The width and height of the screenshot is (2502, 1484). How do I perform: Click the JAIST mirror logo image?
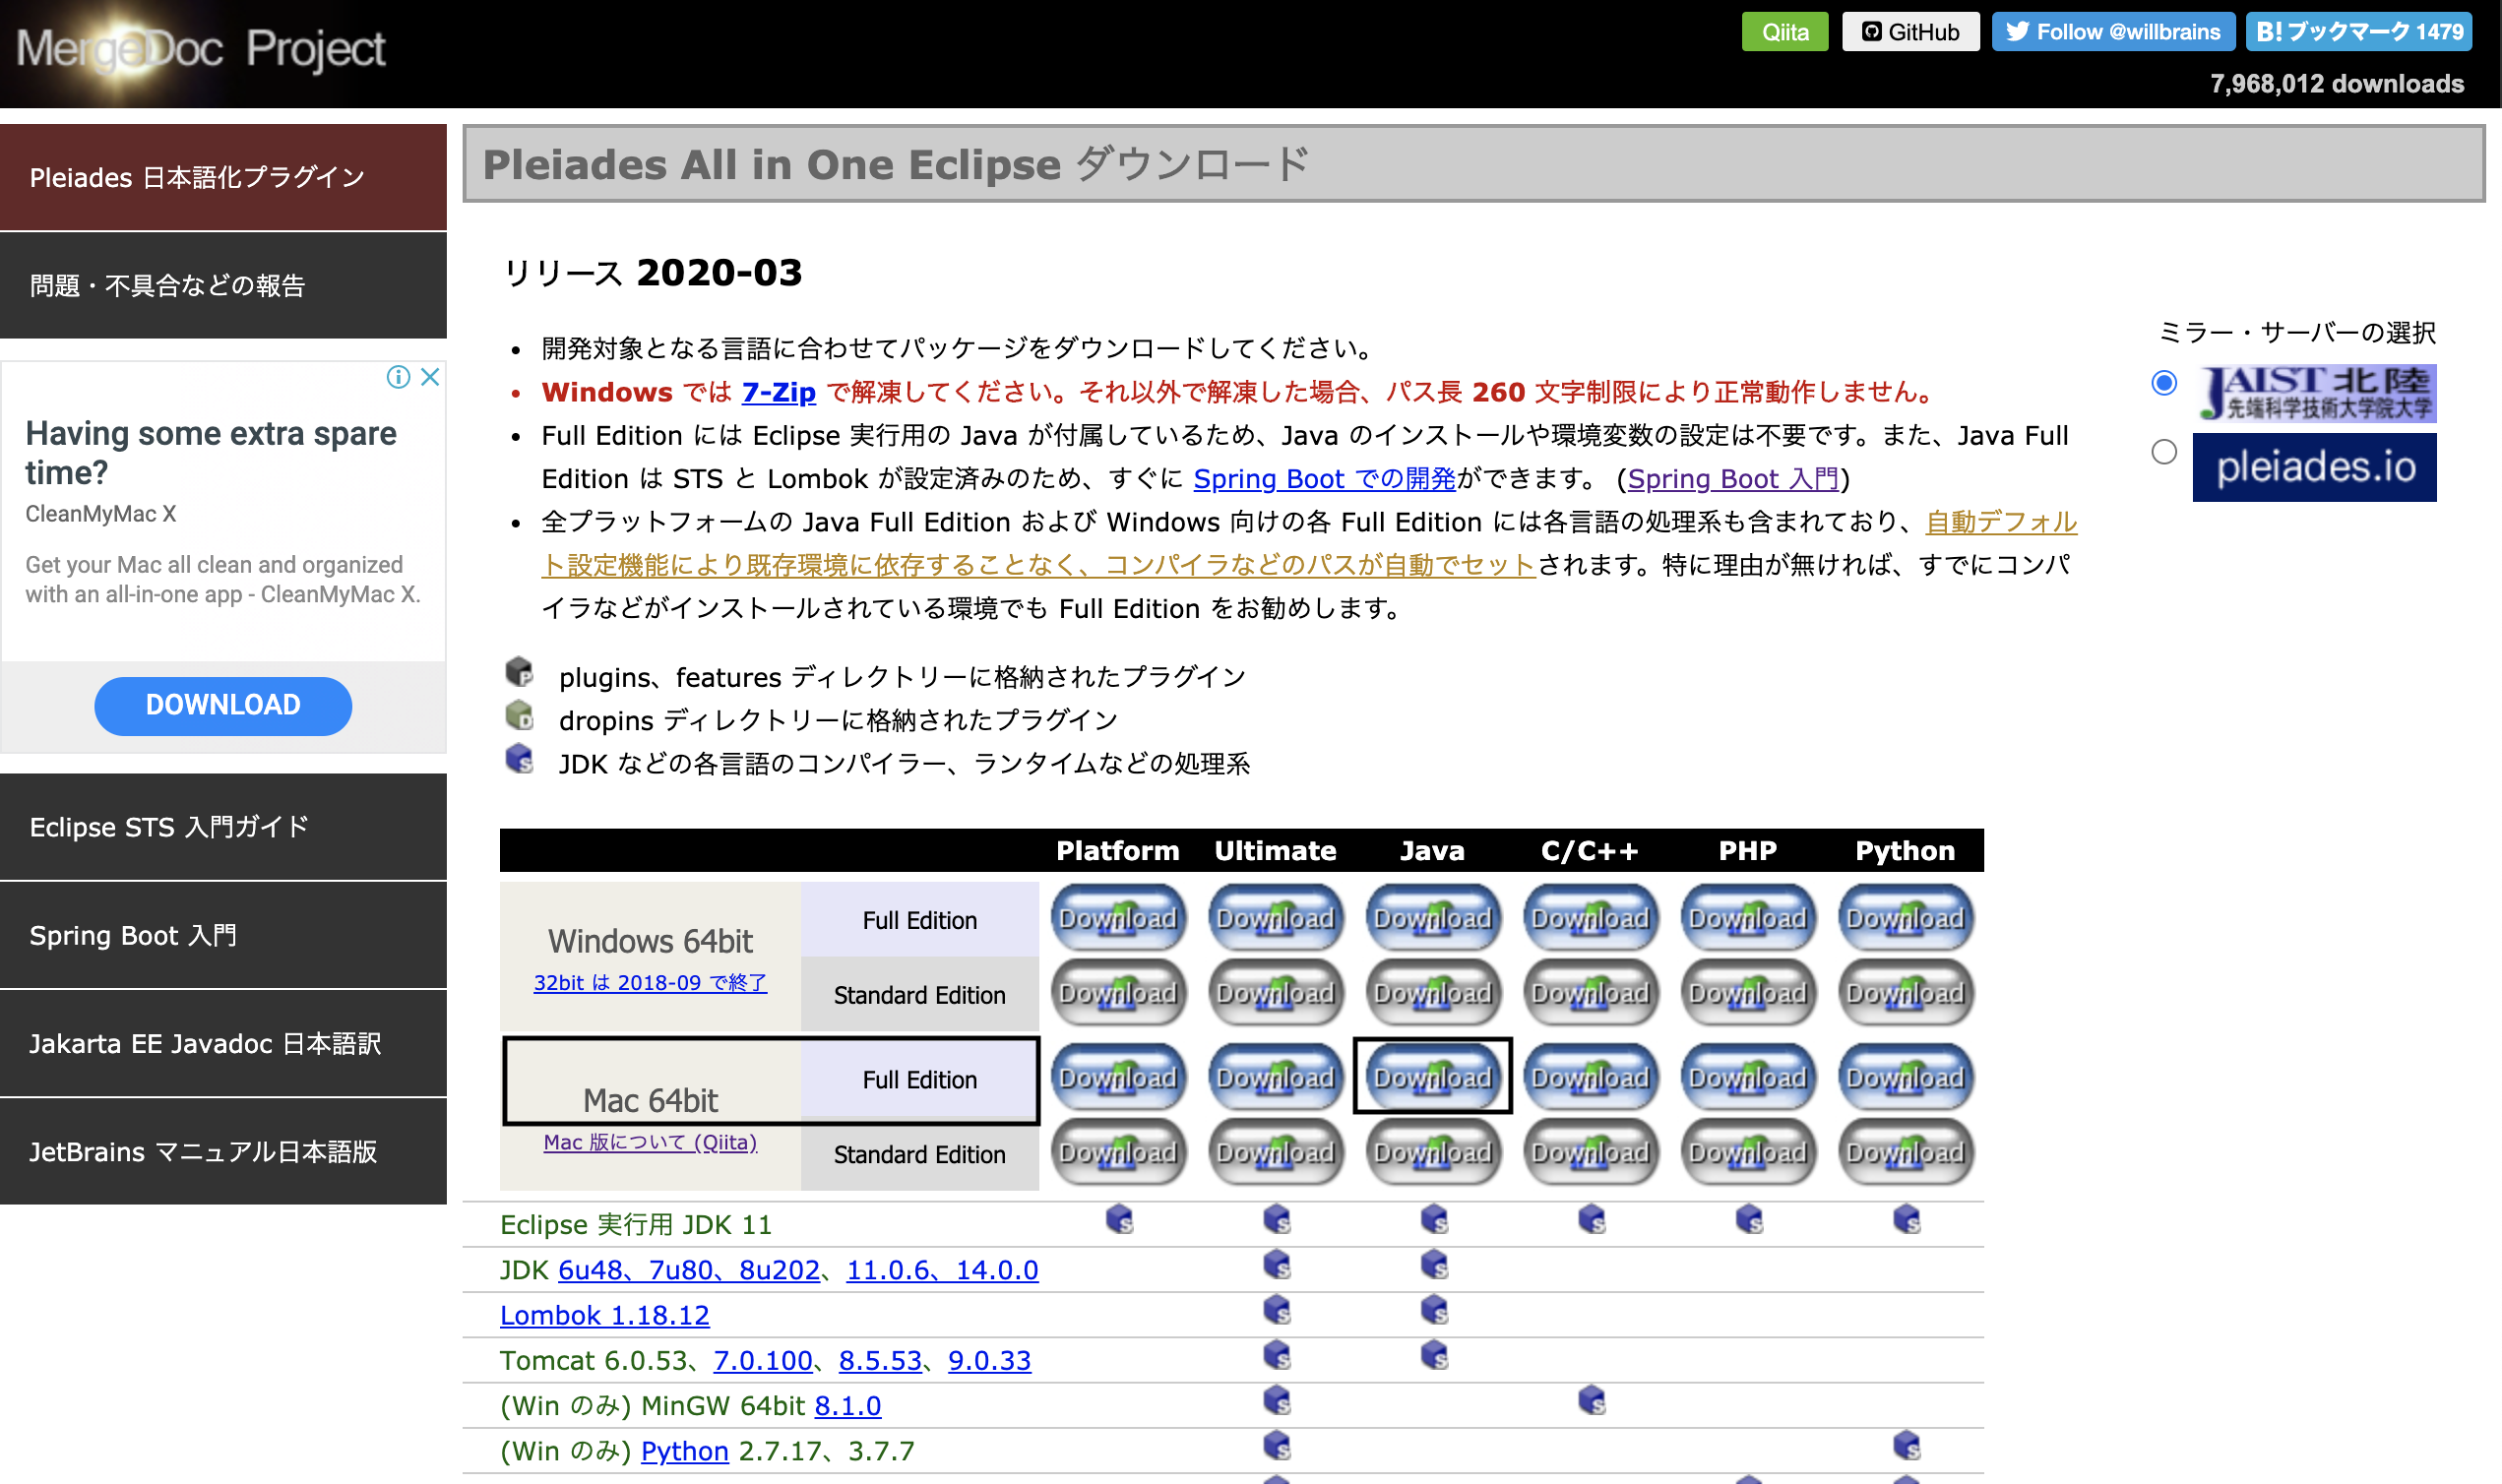(x=2314, y=393)
